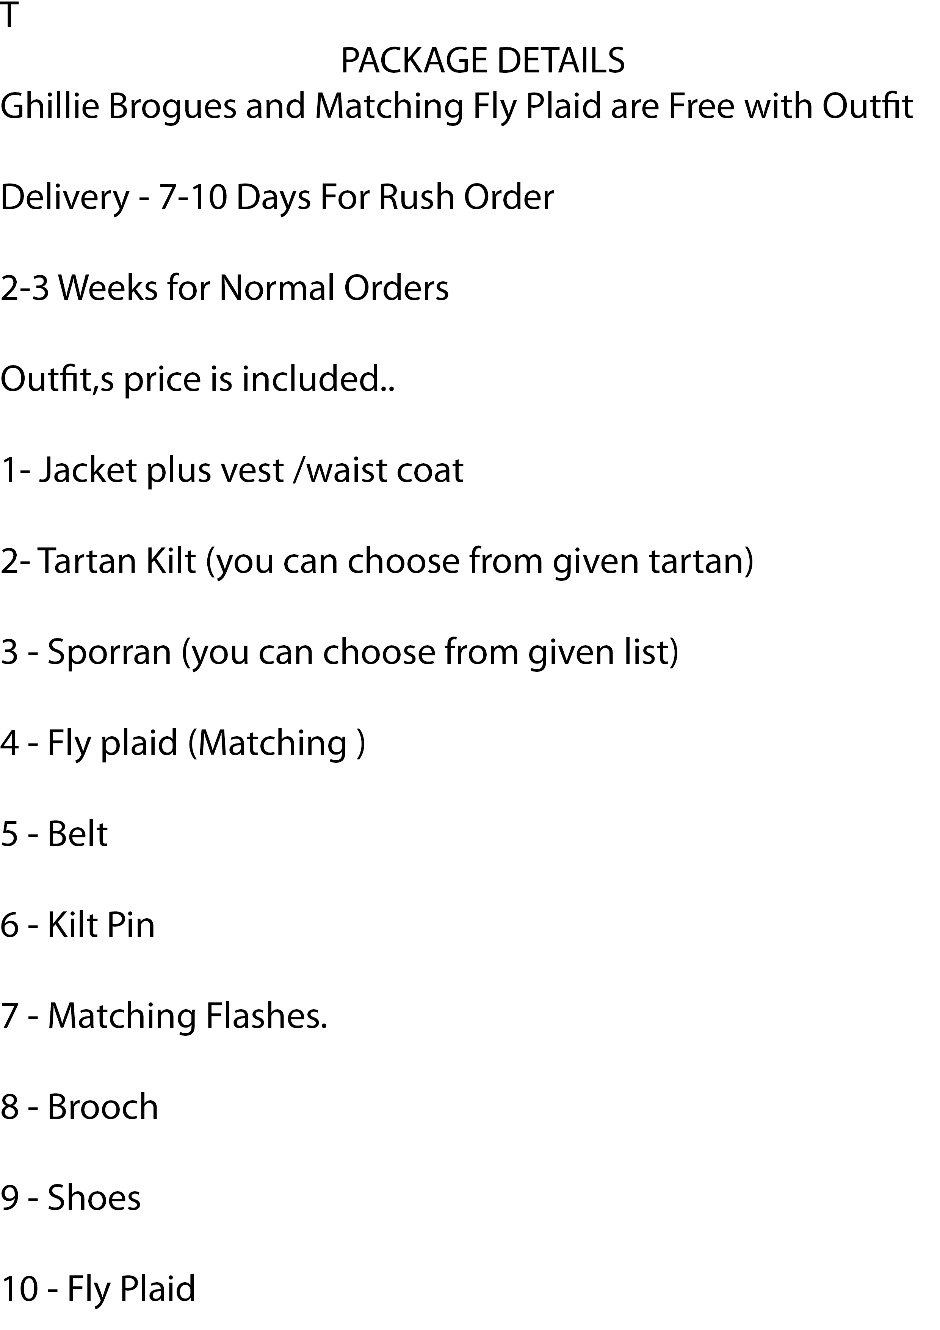This screenshot has width=940, height=1330.
Task: Select item 4 Fly plaid (Matching) line
Action: [x=183, y=744]
